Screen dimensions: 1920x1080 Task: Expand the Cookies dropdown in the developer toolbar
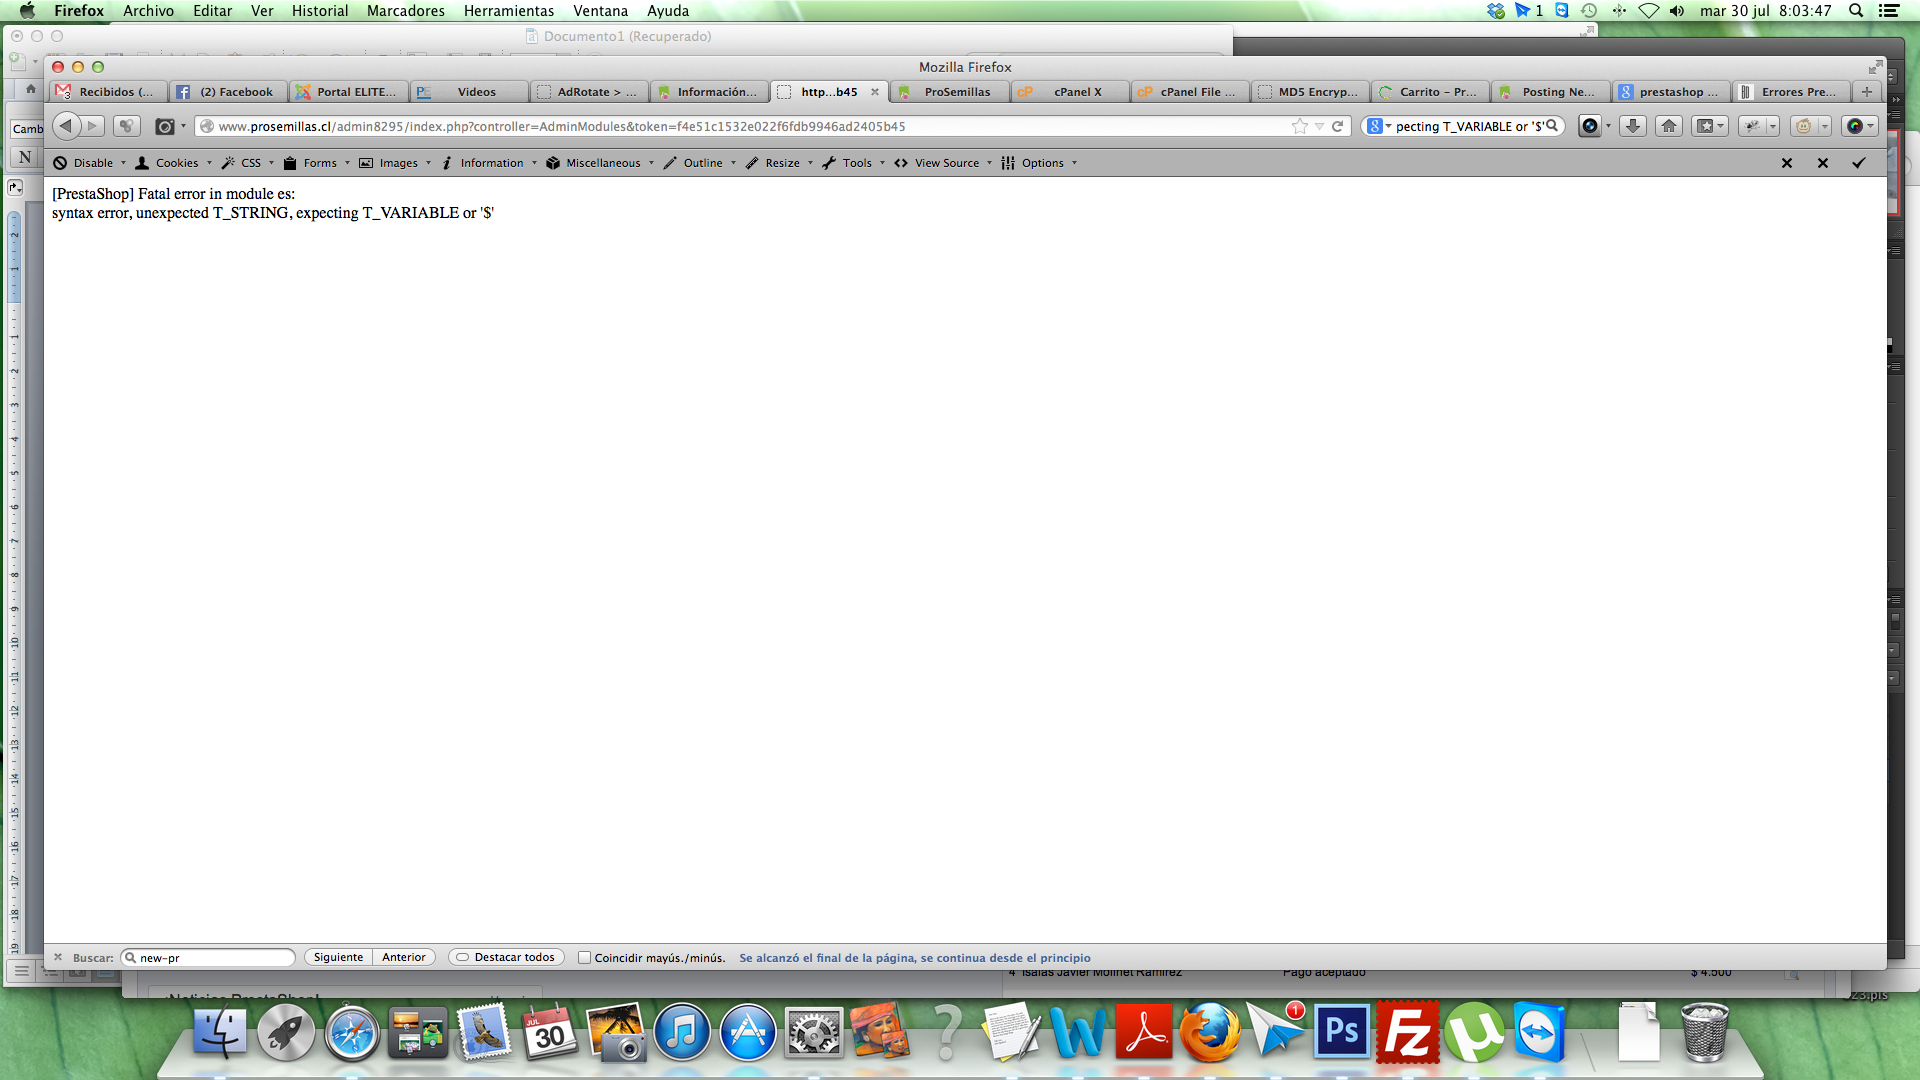click(x=175, y=163)
